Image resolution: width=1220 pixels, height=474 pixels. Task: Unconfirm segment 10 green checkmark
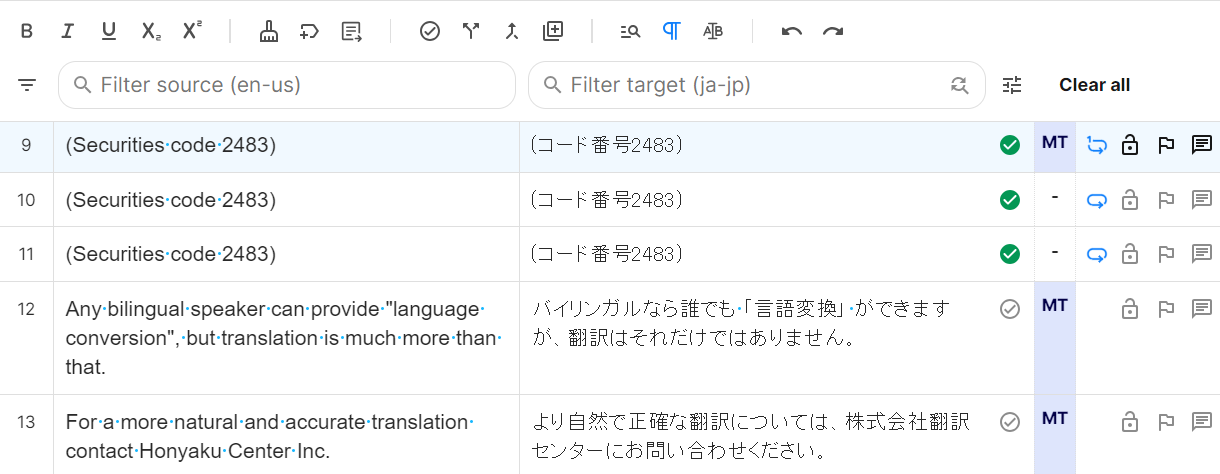tap(1009, 200)
